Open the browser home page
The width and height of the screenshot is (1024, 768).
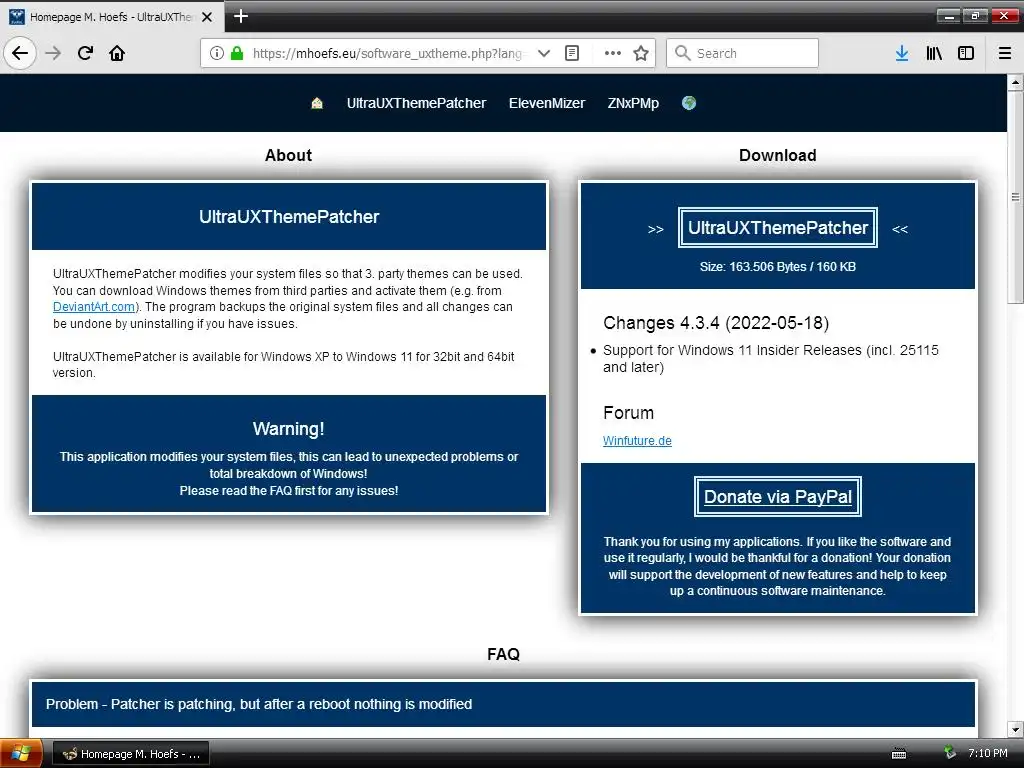tap(117, 53)
